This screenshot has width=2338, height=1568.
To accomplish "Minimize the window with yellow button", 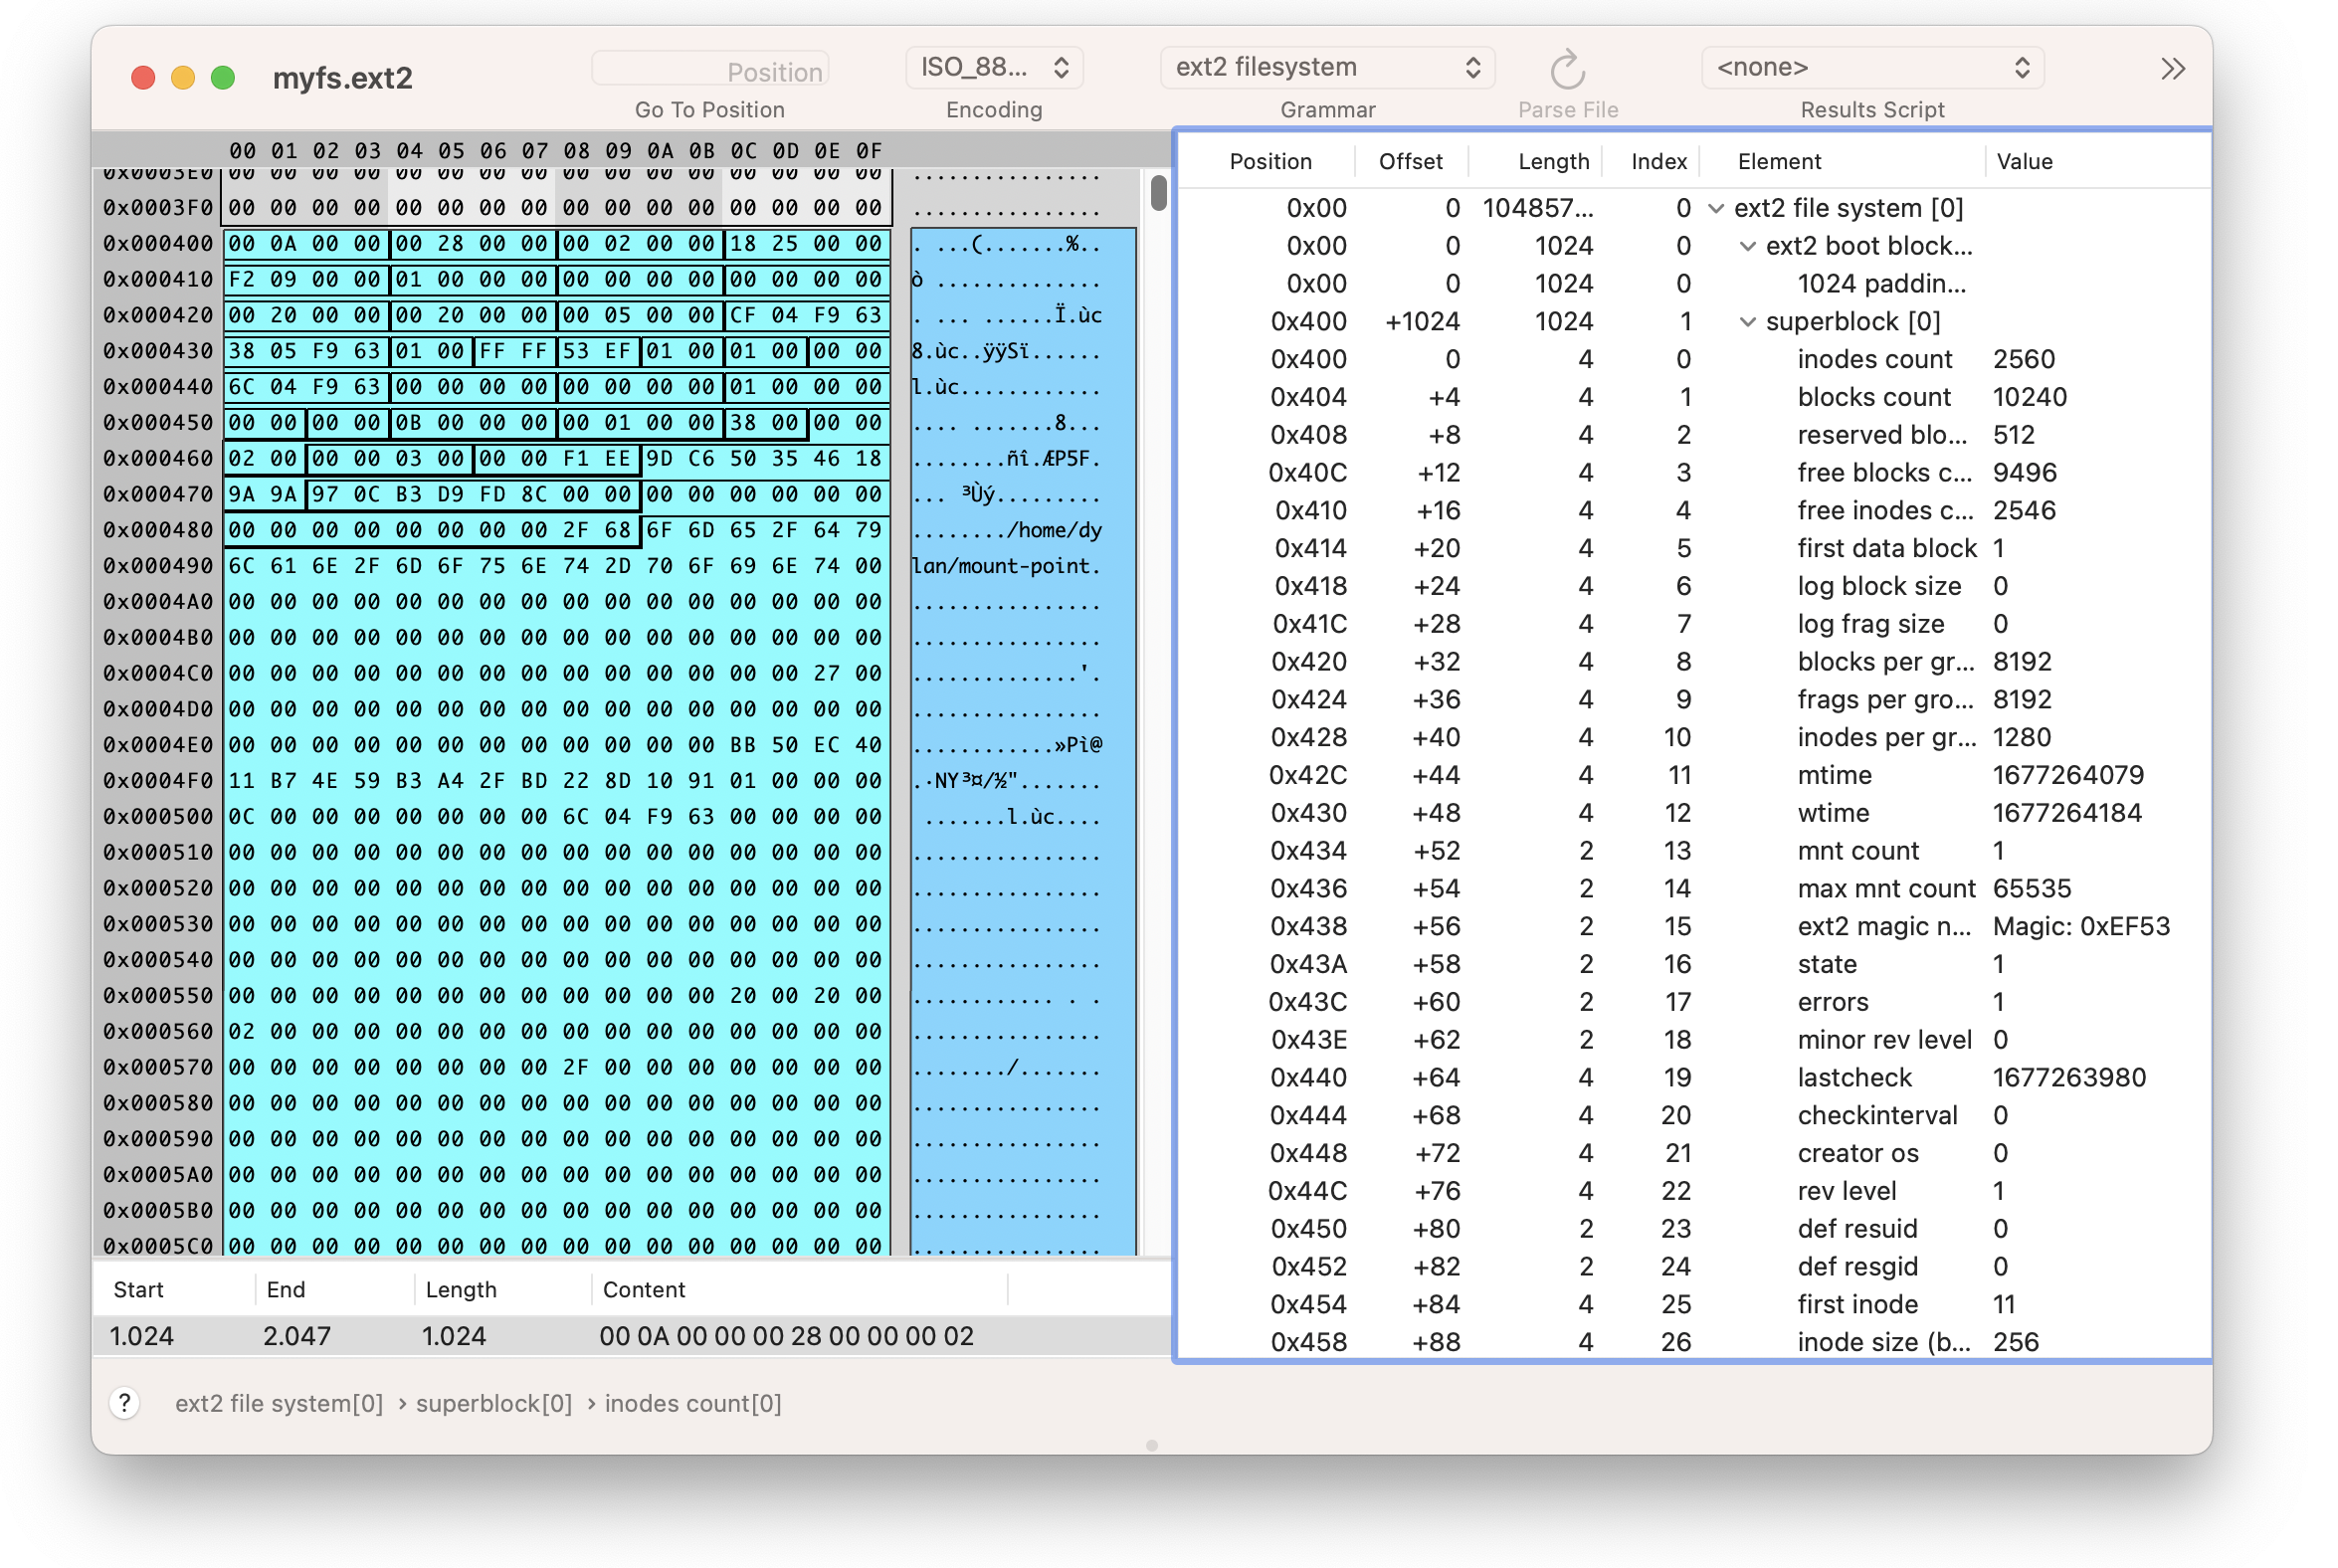I will [183, 78].
